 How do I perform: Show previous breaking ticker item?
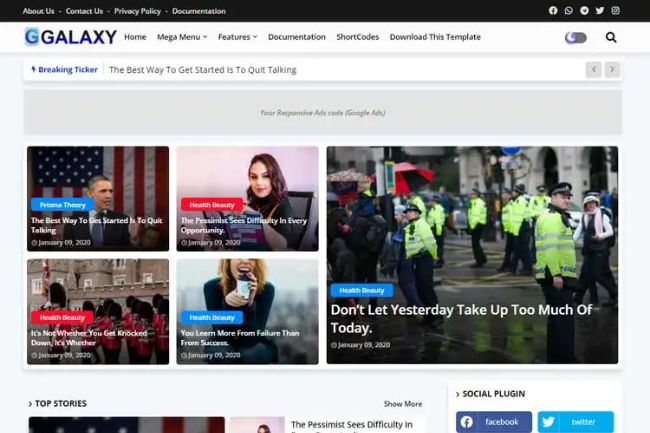pyautogui.click(x=594, y=70)
